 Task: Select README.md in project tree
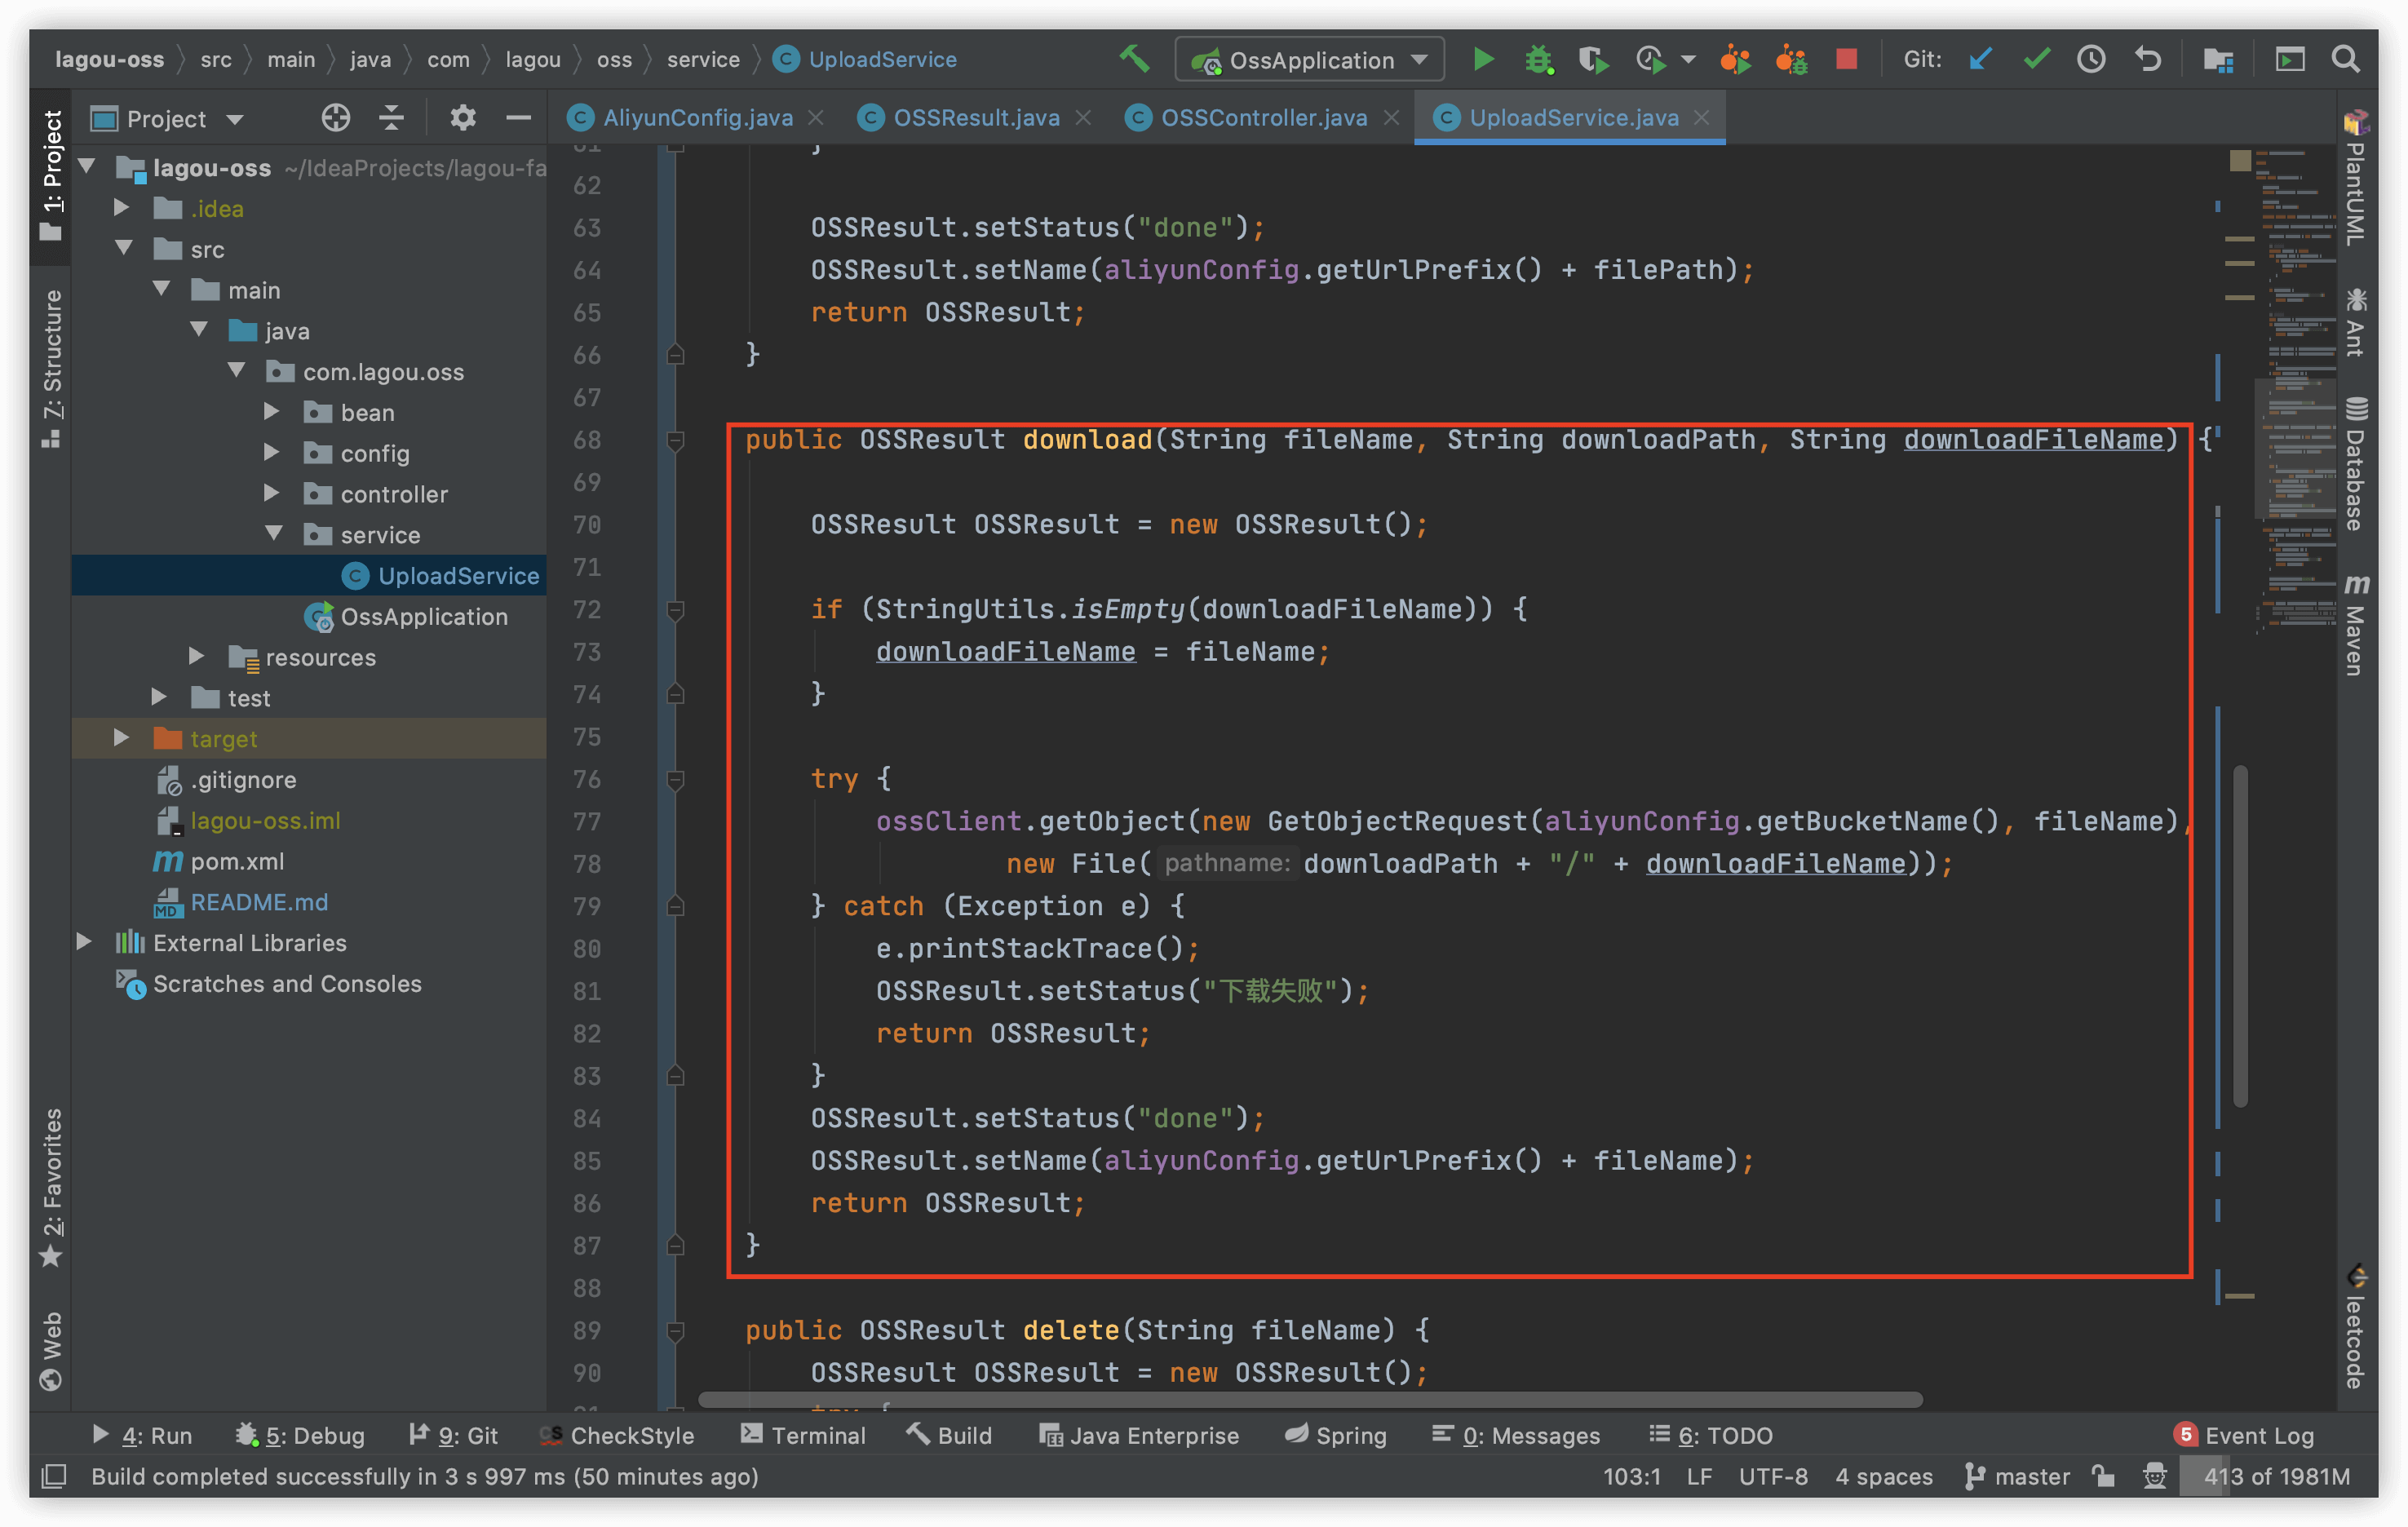(258, 901)
